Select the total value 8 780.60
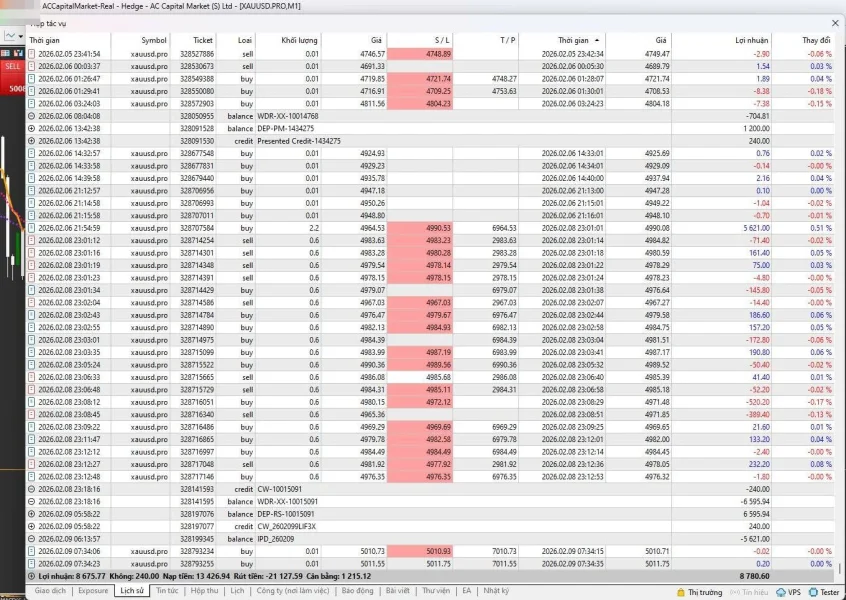This screenshot has width=846, height=600. (x=755, y=576)
